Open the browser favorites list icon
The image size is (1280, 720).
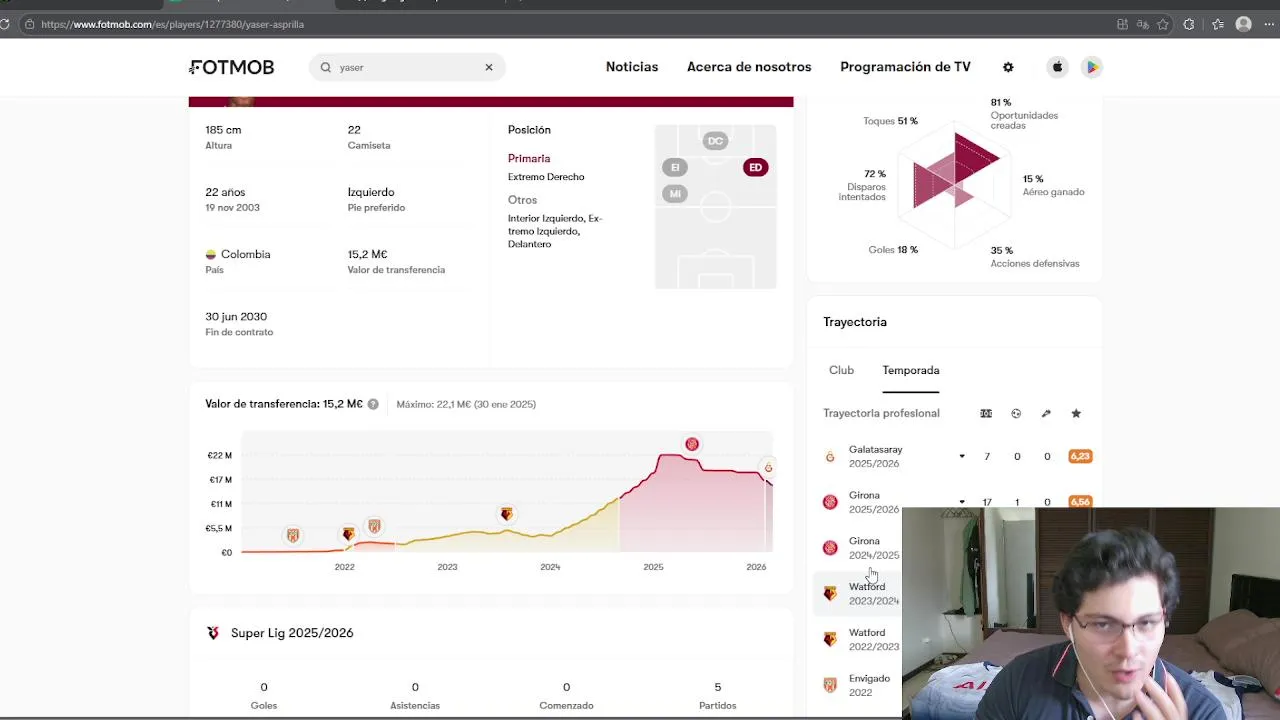[x=1218, y=24]
